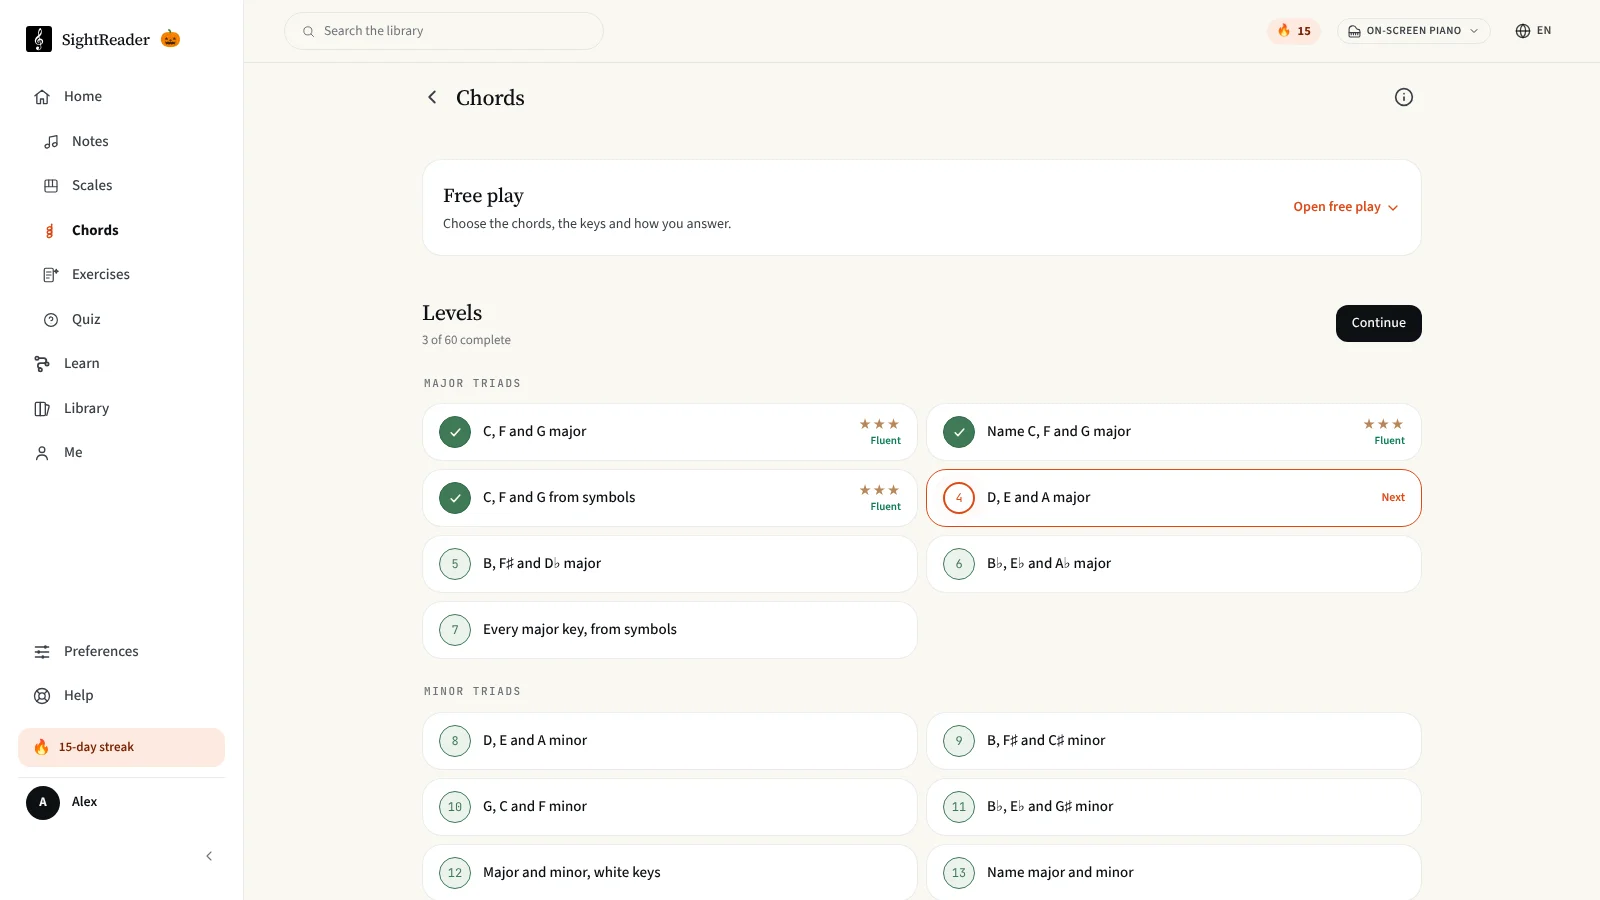Open level 10 G, C and F minor
The width and height of the screenshot is (1600, 900).
pos(669,807)
